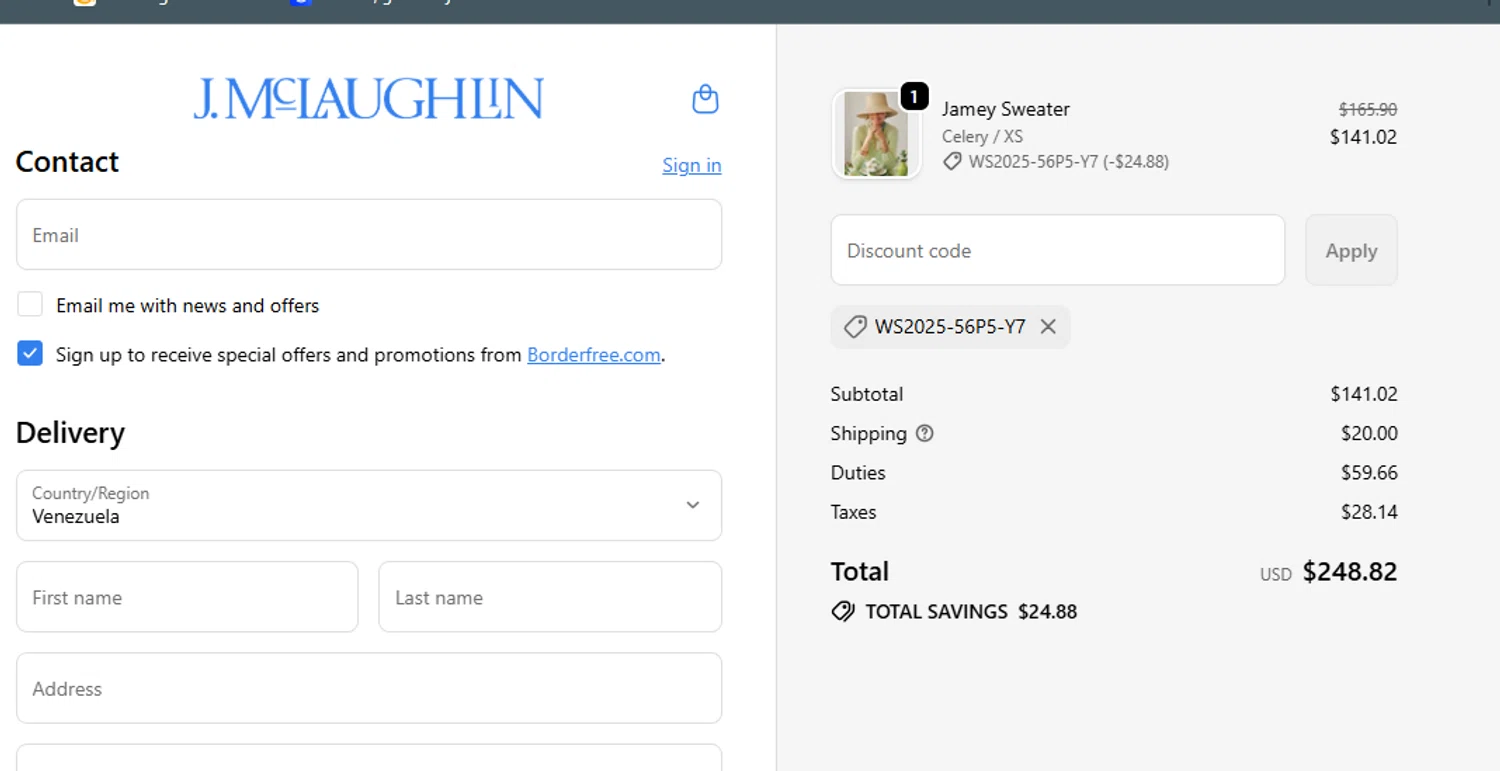Click the discount tag icon on applied code
Image resolution: width=1500 pixels, height=771 pixels.
(x=855, y=327)
